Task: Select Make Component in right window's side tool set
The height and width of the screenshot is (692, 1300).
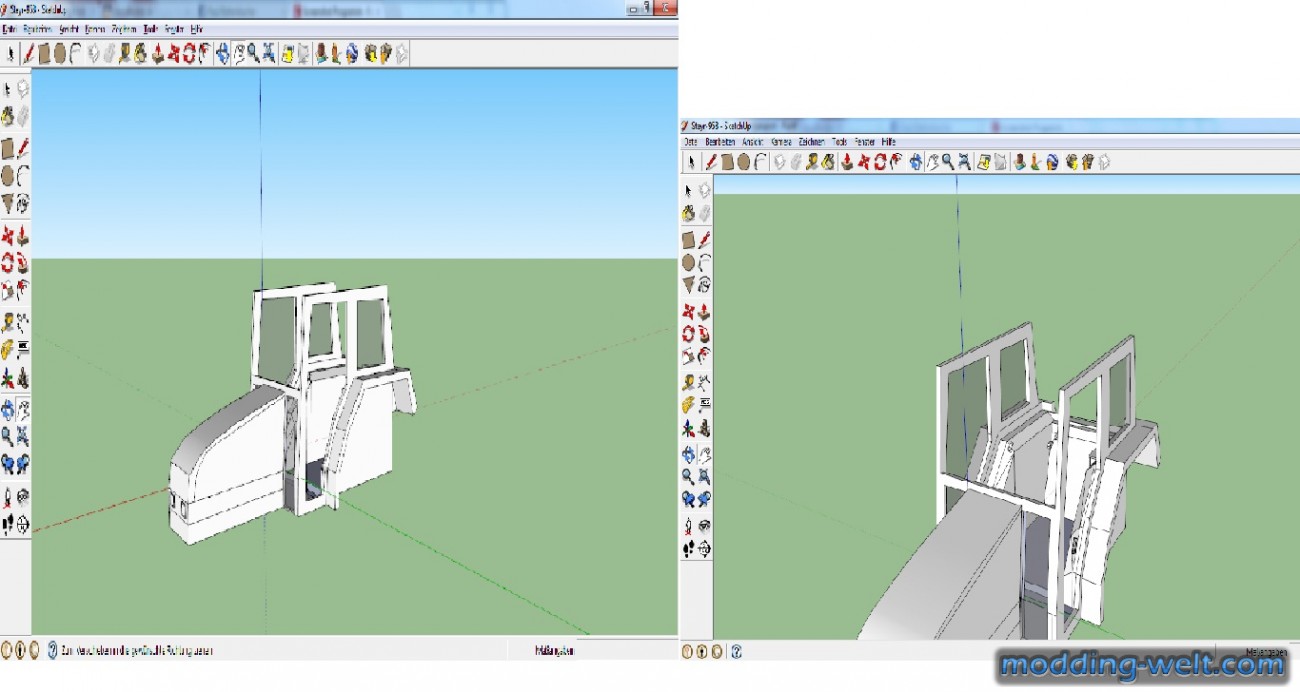Action: [x=704, y=191]
